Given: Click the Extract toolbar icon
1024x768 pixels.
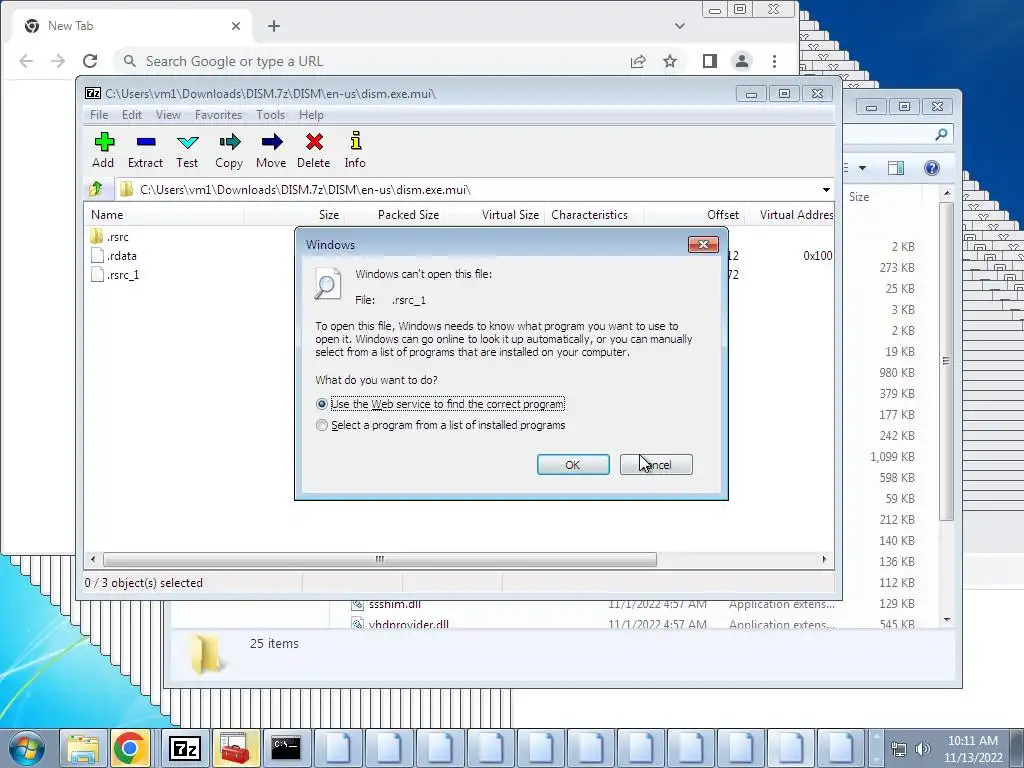Looking at the screenshot, I should pyautogui.click(x=145, y=150).
